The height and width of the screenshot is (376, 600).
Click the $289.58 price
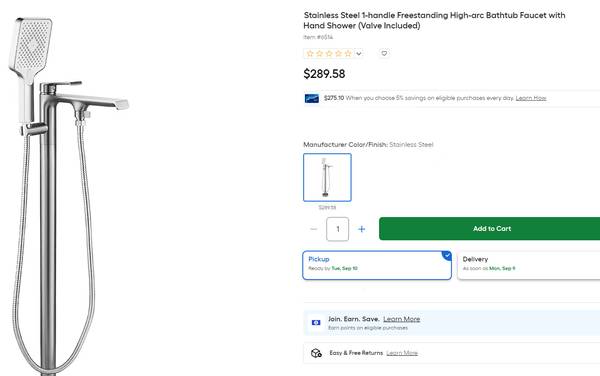coord(324,74)
